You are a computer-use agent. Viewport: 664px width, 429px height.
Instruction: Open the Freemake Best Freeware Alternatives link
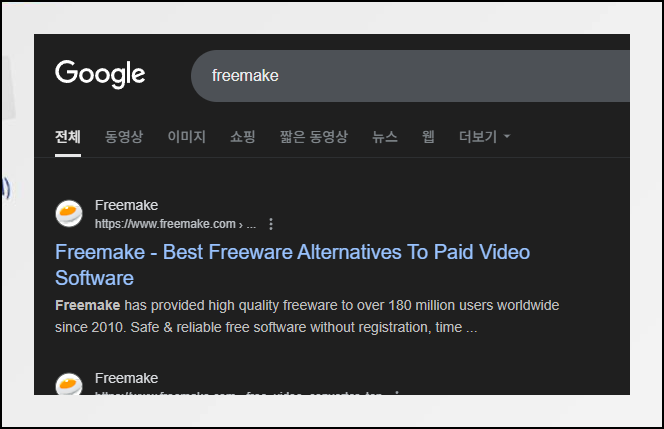292,265
